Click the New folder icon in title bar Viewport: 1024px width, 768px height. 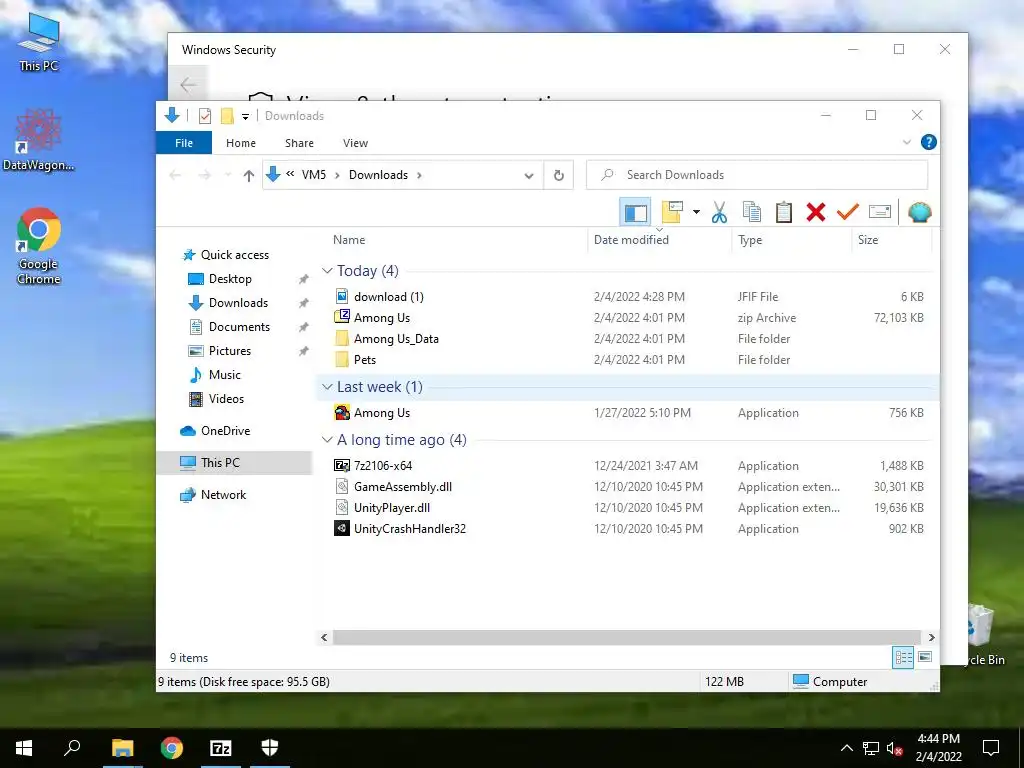click(x=227, y=116)
